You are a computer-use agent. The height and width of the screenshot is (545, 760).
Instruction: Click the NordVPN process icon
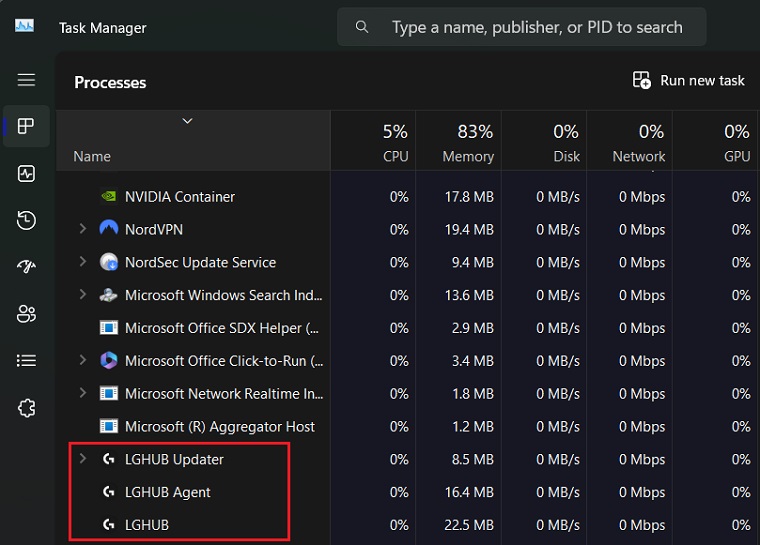[x=109, y=228]
